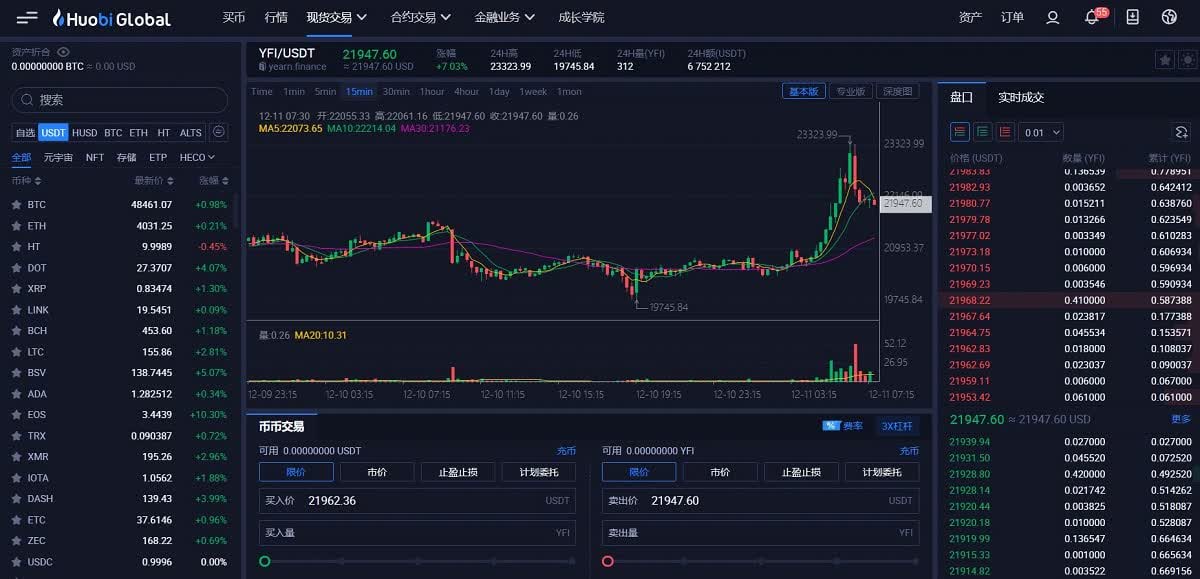
Task: Click the notification bell icon
Action: (1092, 18)
